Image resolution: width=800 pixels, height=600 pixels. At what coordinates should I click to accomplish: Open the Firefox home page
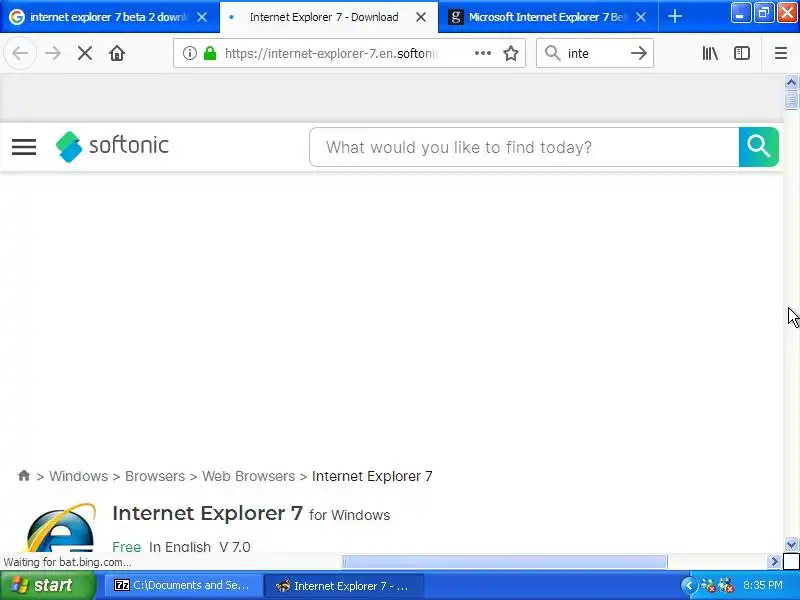tap(117, 53)
